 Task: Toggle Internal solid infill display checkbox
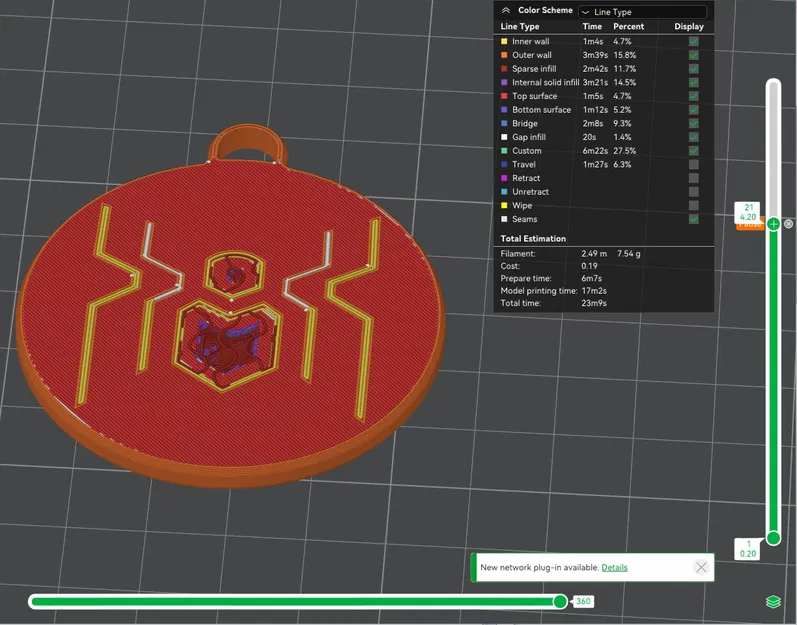(693, 82)
